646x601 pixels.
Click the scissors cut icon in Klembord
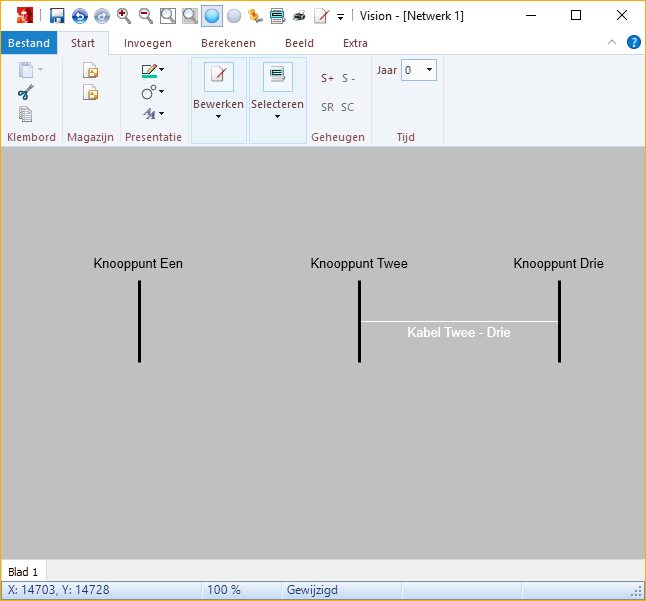click(26, 92)
